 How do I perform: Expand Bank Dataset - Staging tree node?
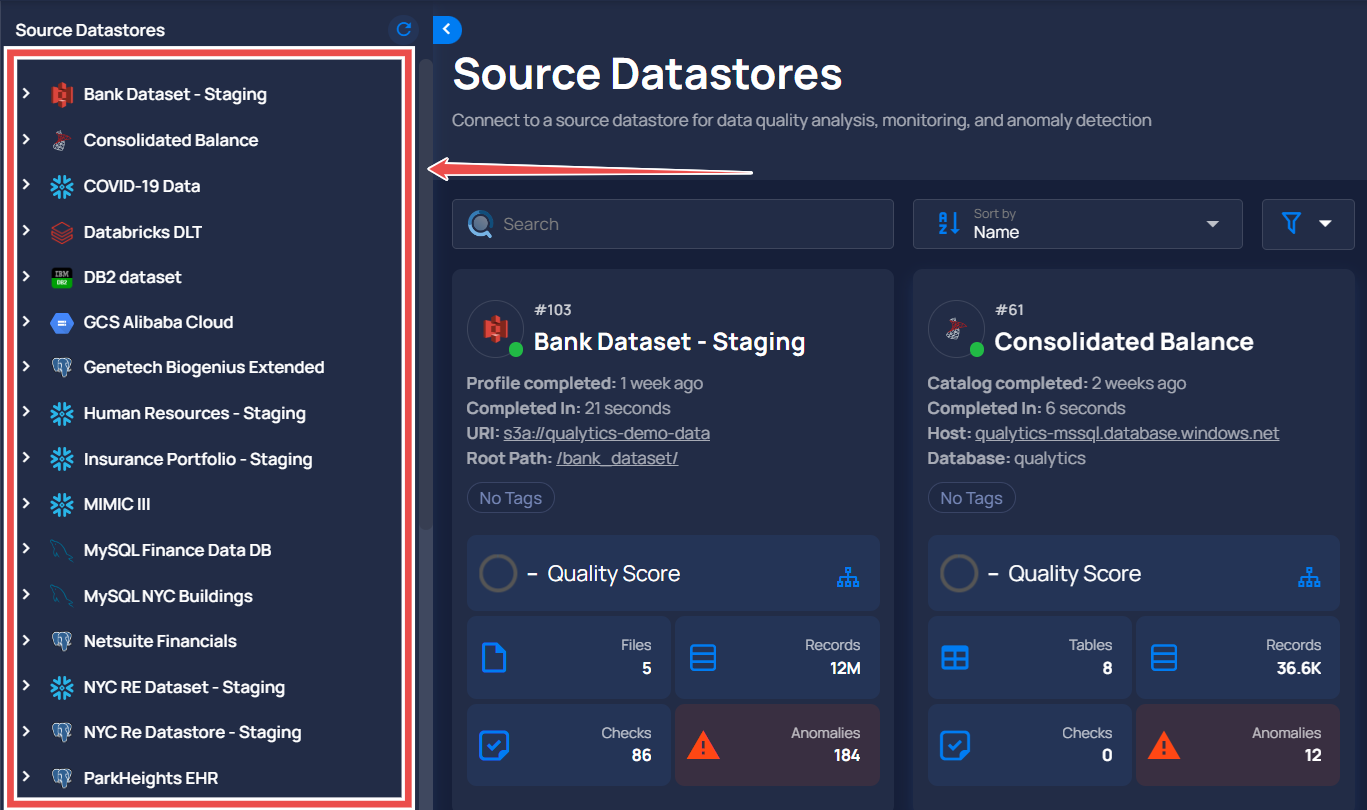tap(27, 93)
